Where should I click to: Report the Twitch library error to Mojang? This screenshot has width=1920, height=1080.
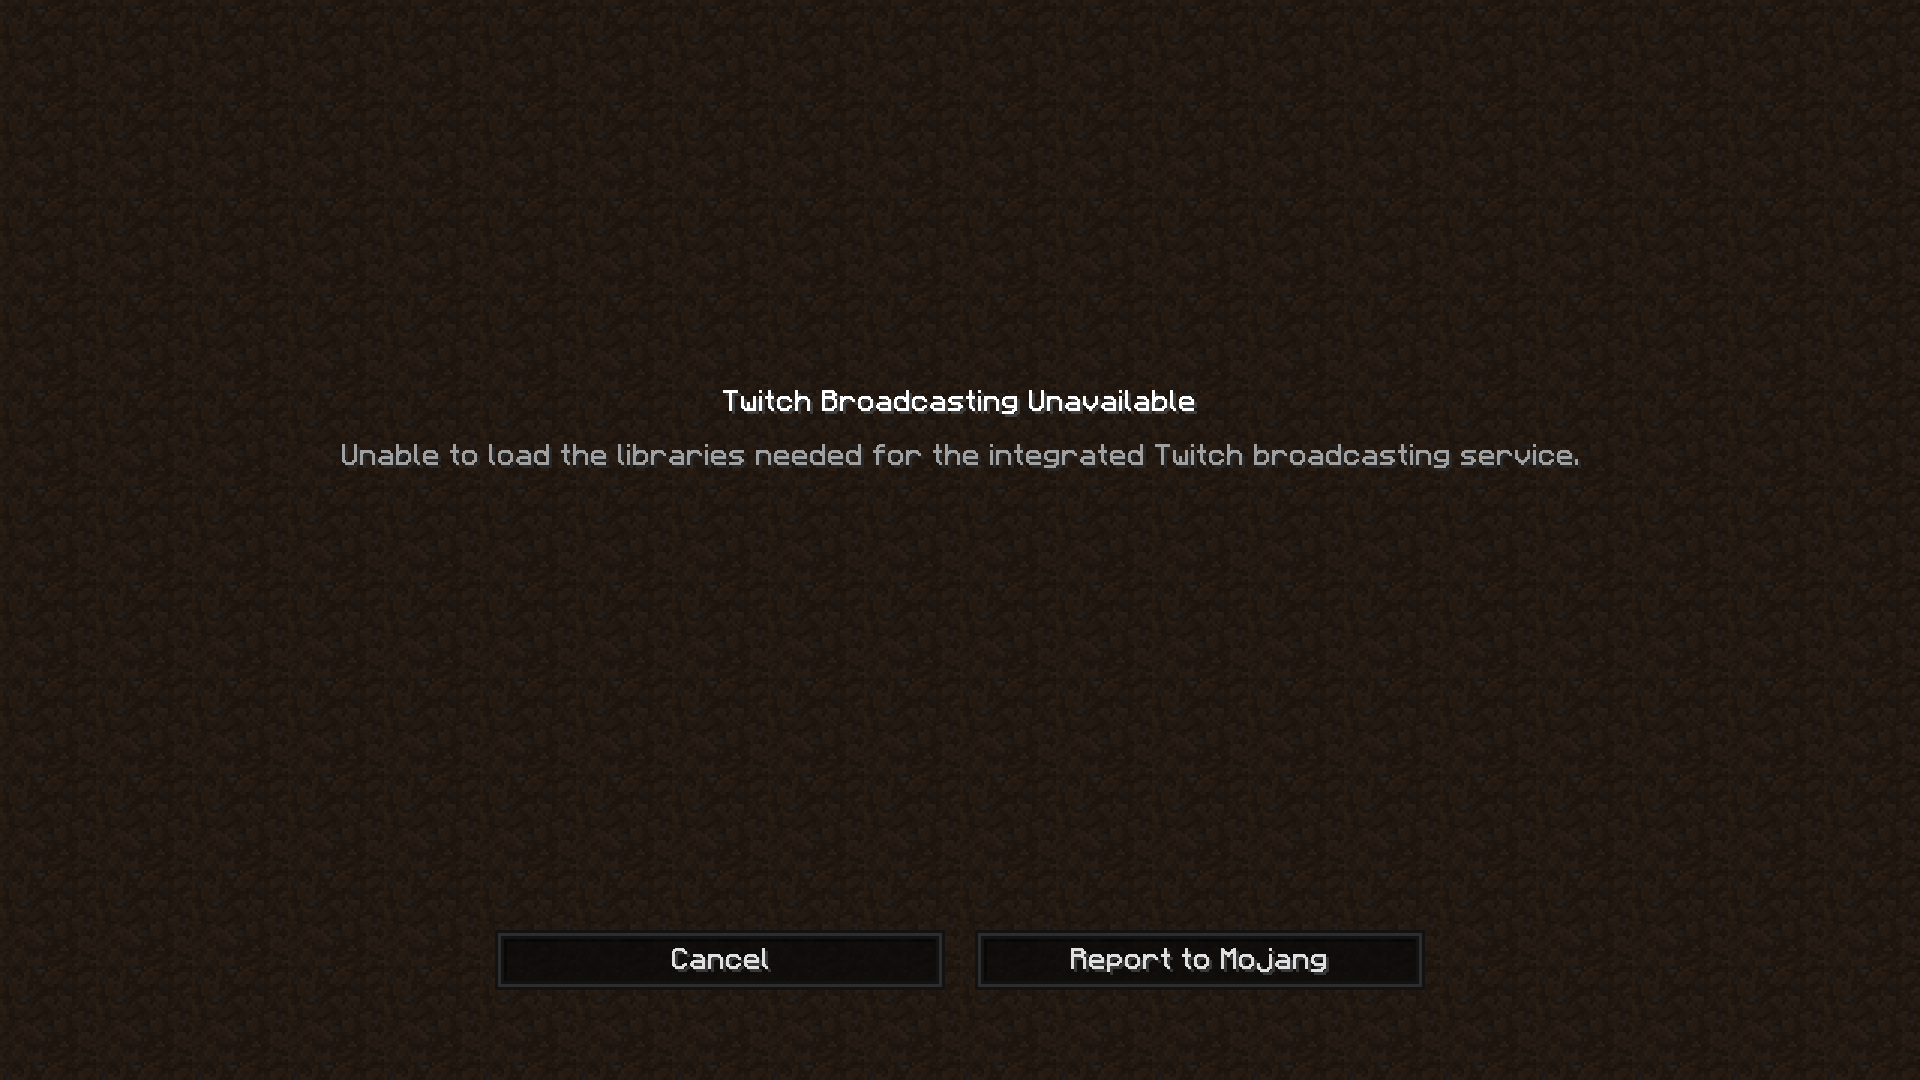click(x=1200, y=960)
